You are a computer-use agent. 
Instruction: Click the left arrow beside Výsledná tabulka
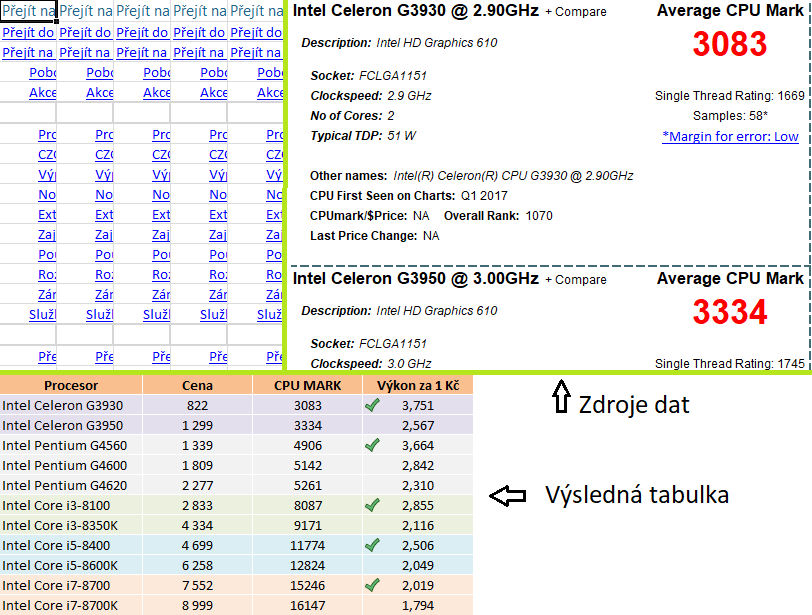[509, 494]
